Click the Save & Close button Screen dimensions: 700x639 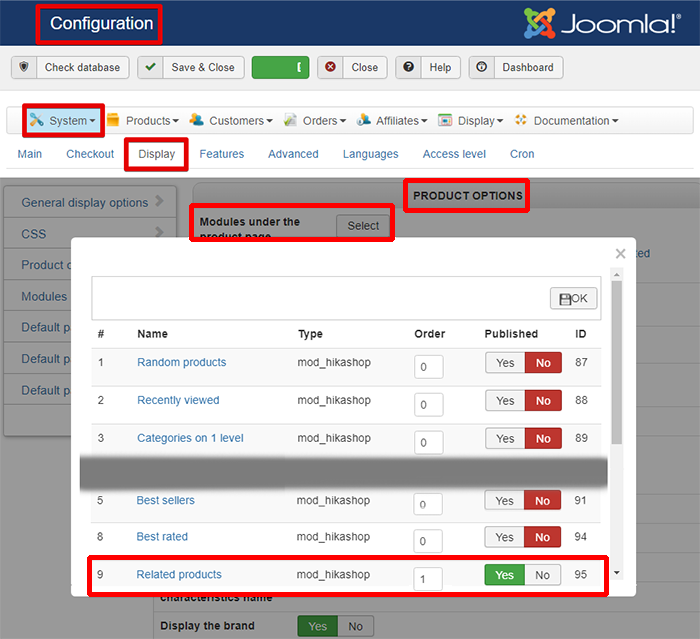[191, 67]
